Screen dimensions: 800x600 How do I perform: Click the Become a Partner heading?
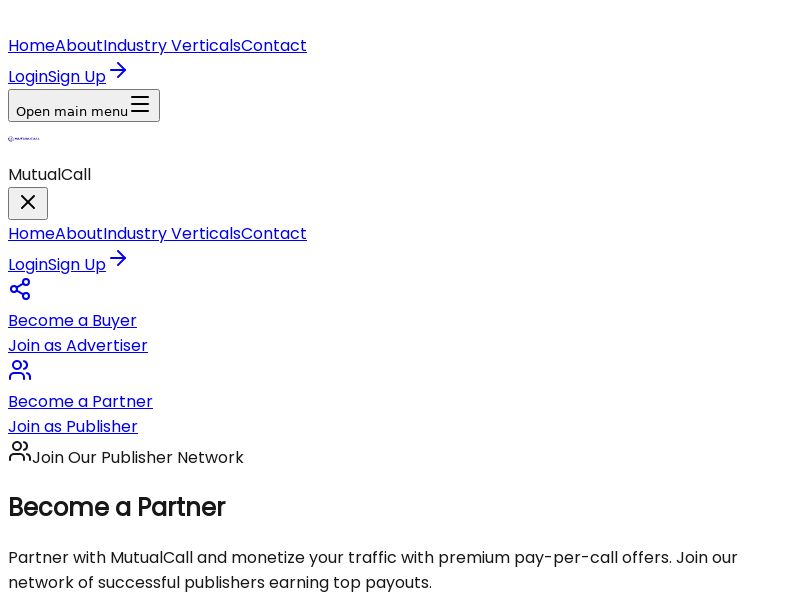click(x=116, y=507)
